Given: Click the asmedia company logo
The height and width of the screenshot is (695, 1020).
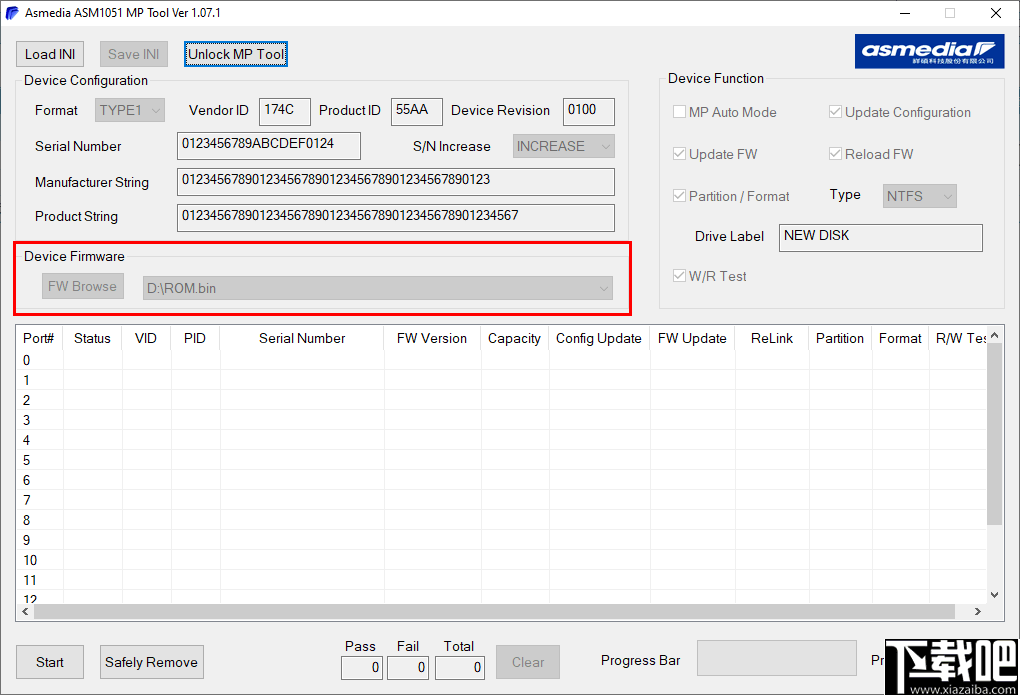Looking at the screenshot, I should click(x=929, y=51).
